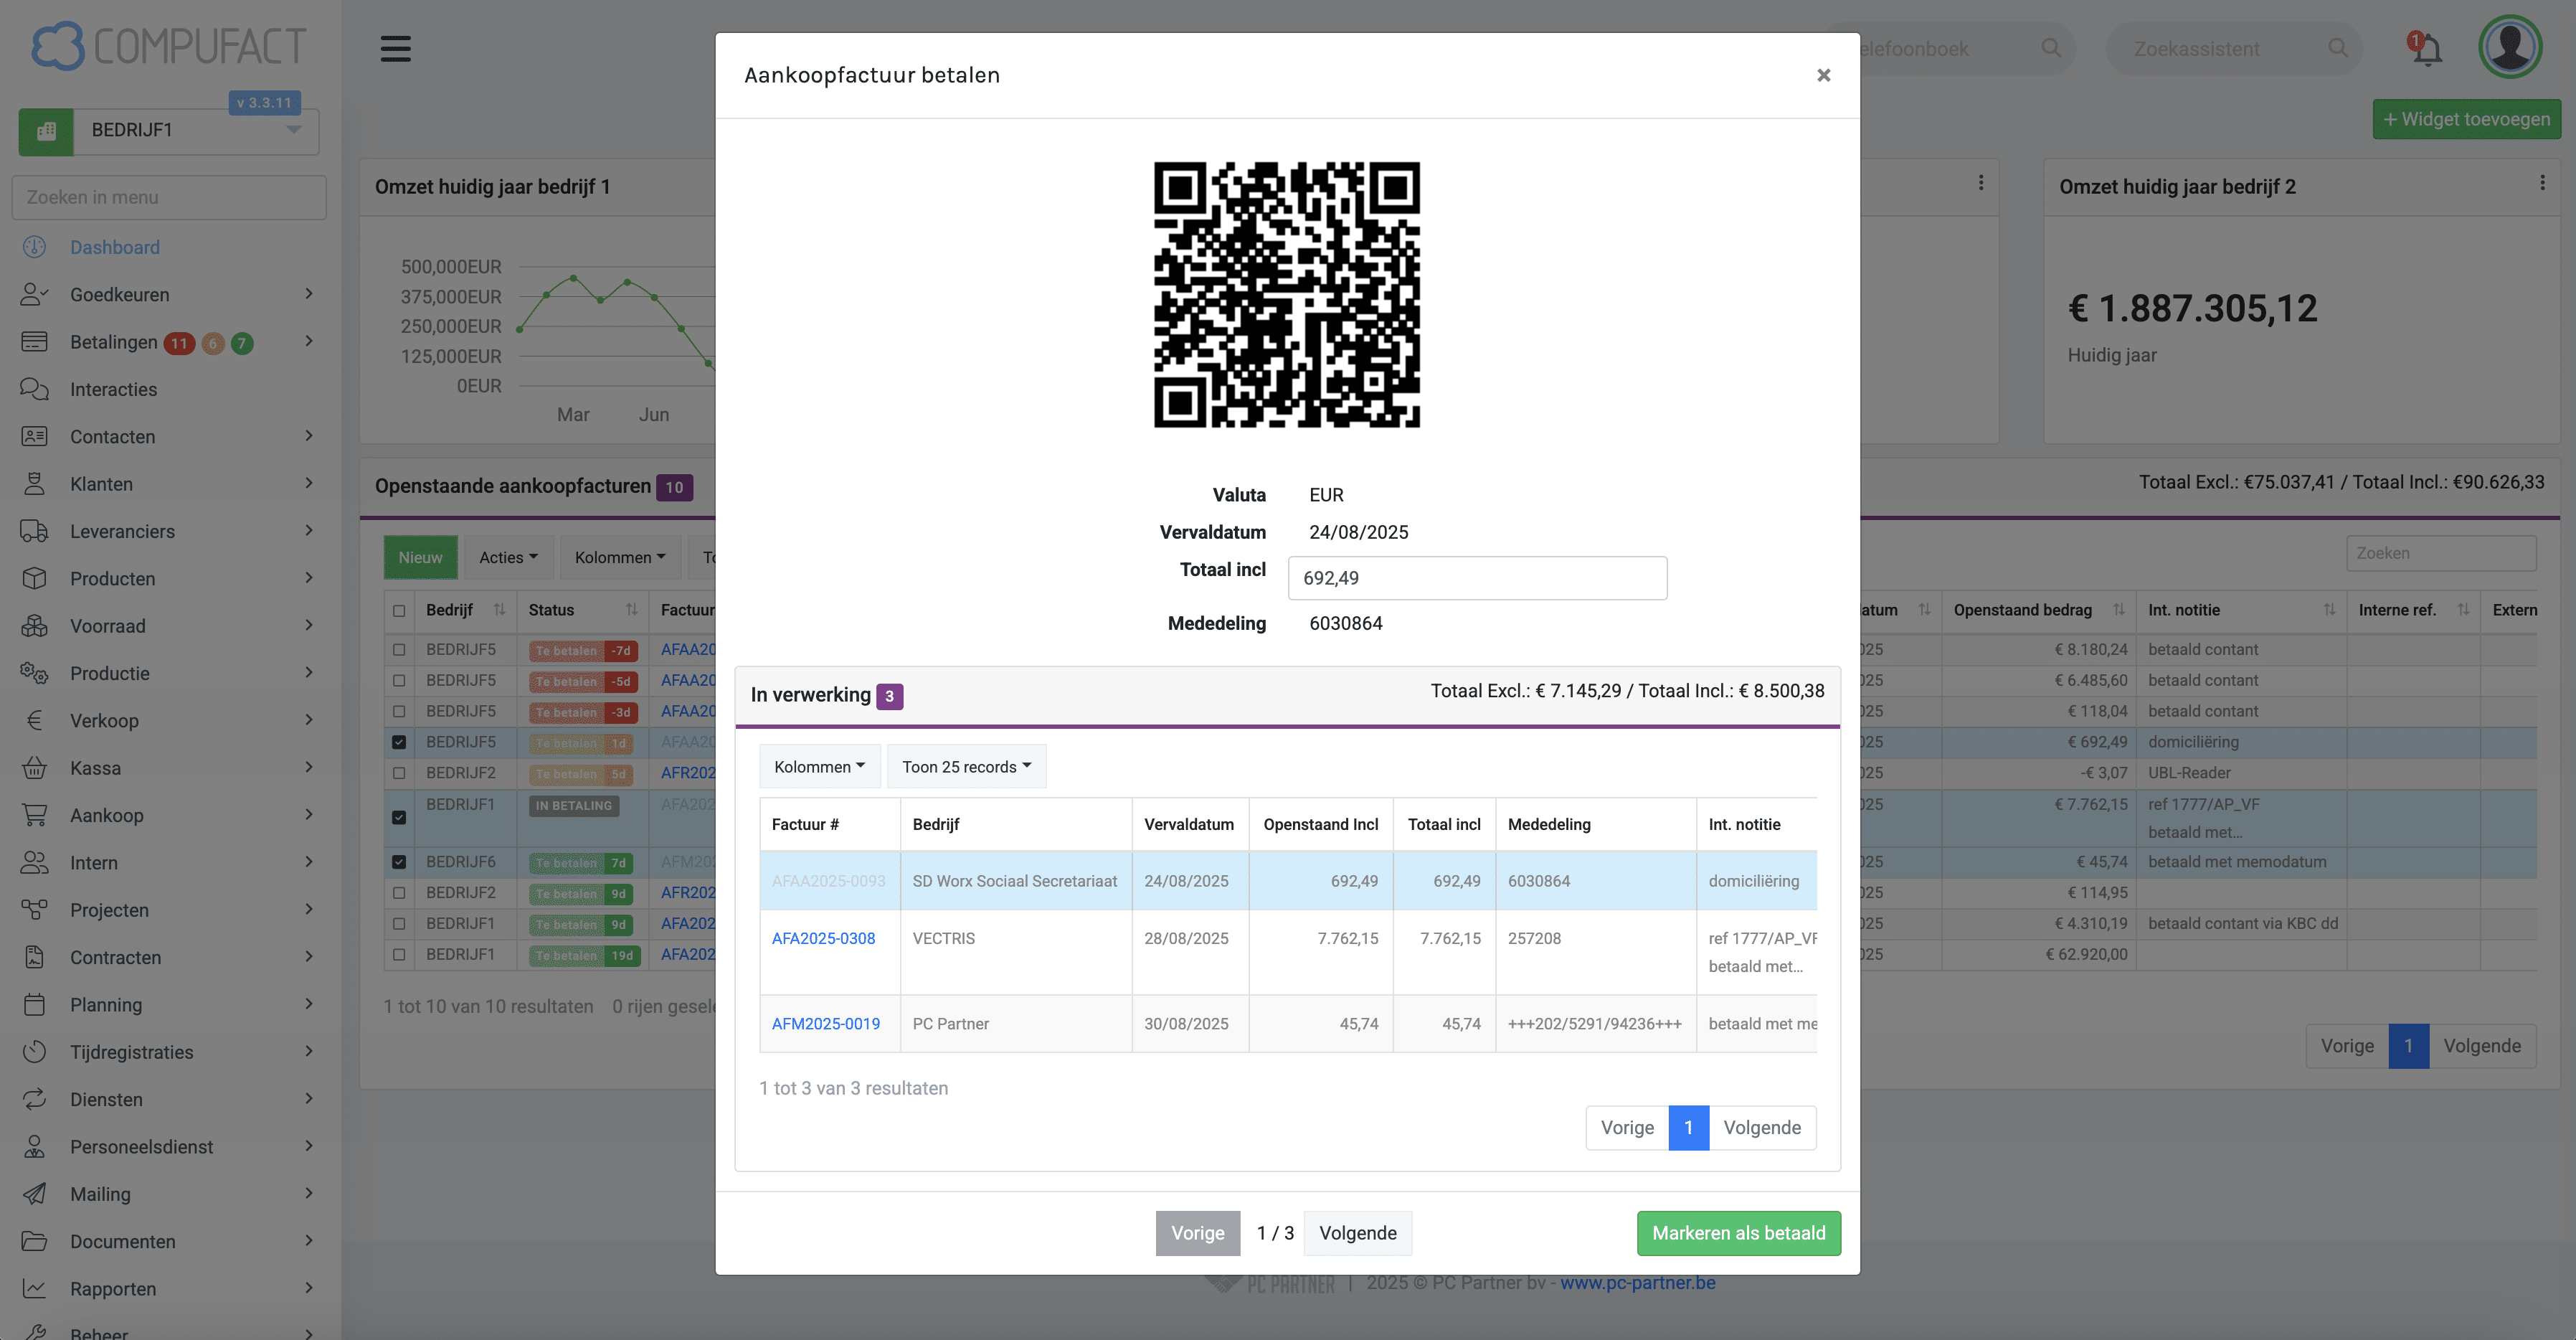
Task: Open the Interacties menu item
Action: 113,389
